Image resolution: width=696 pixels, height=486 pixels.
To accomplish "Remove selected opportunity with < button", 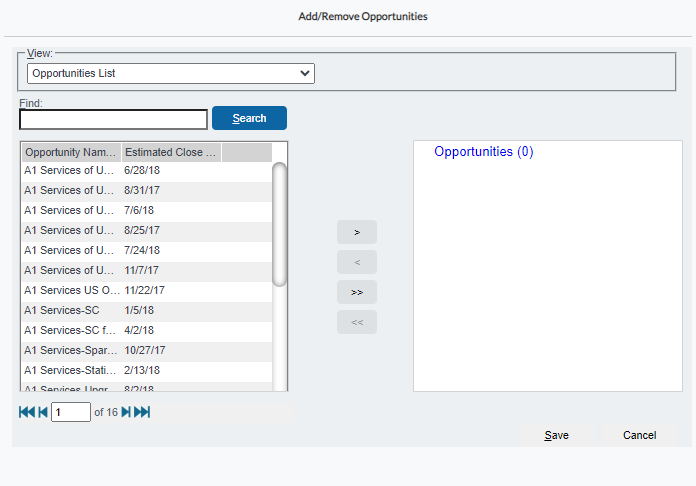I will [357, 262].
